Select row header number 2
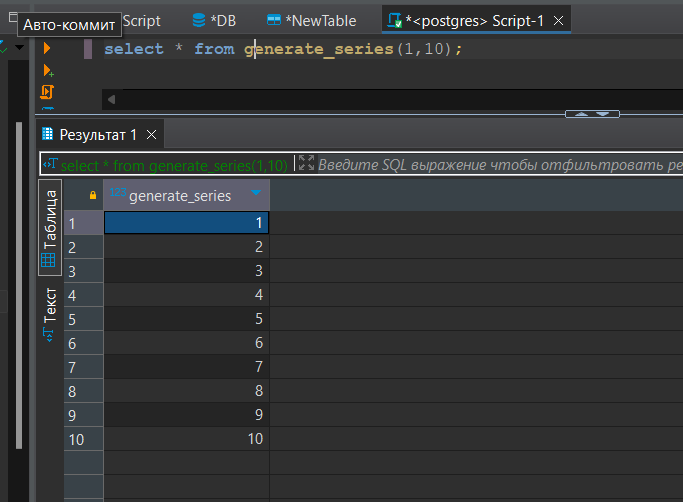The width and height of the screenshot is (683, 502). 84,247
